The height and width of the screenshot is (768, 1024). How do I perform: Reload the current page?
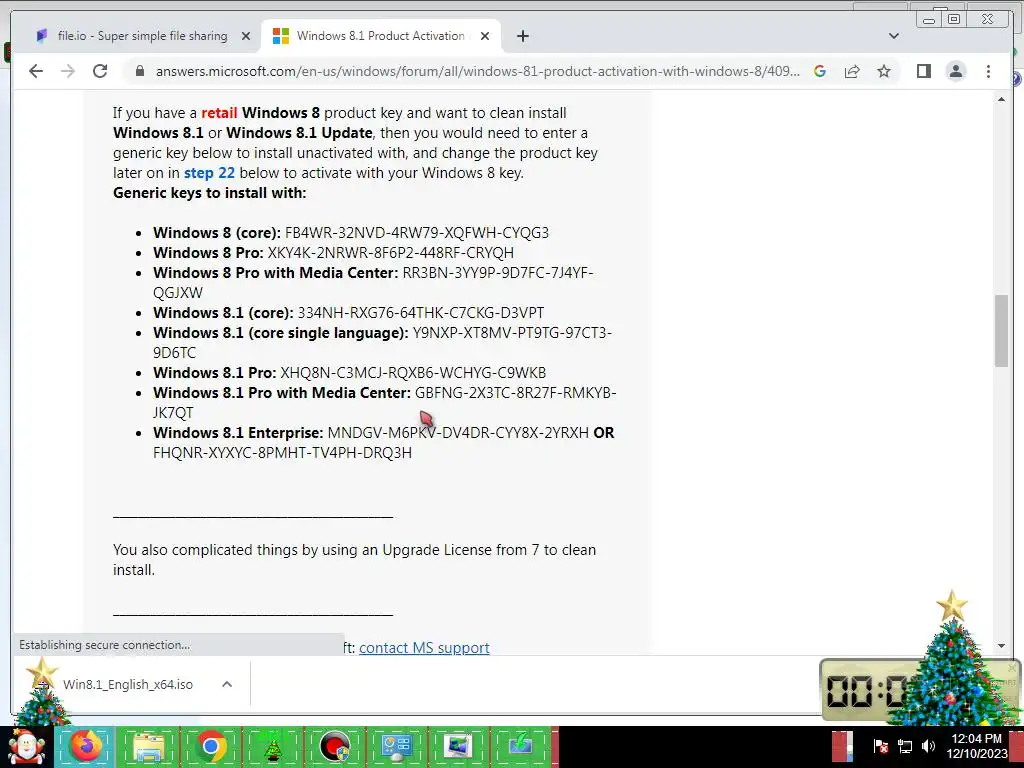pyautogui.click(x=100, y=71)
